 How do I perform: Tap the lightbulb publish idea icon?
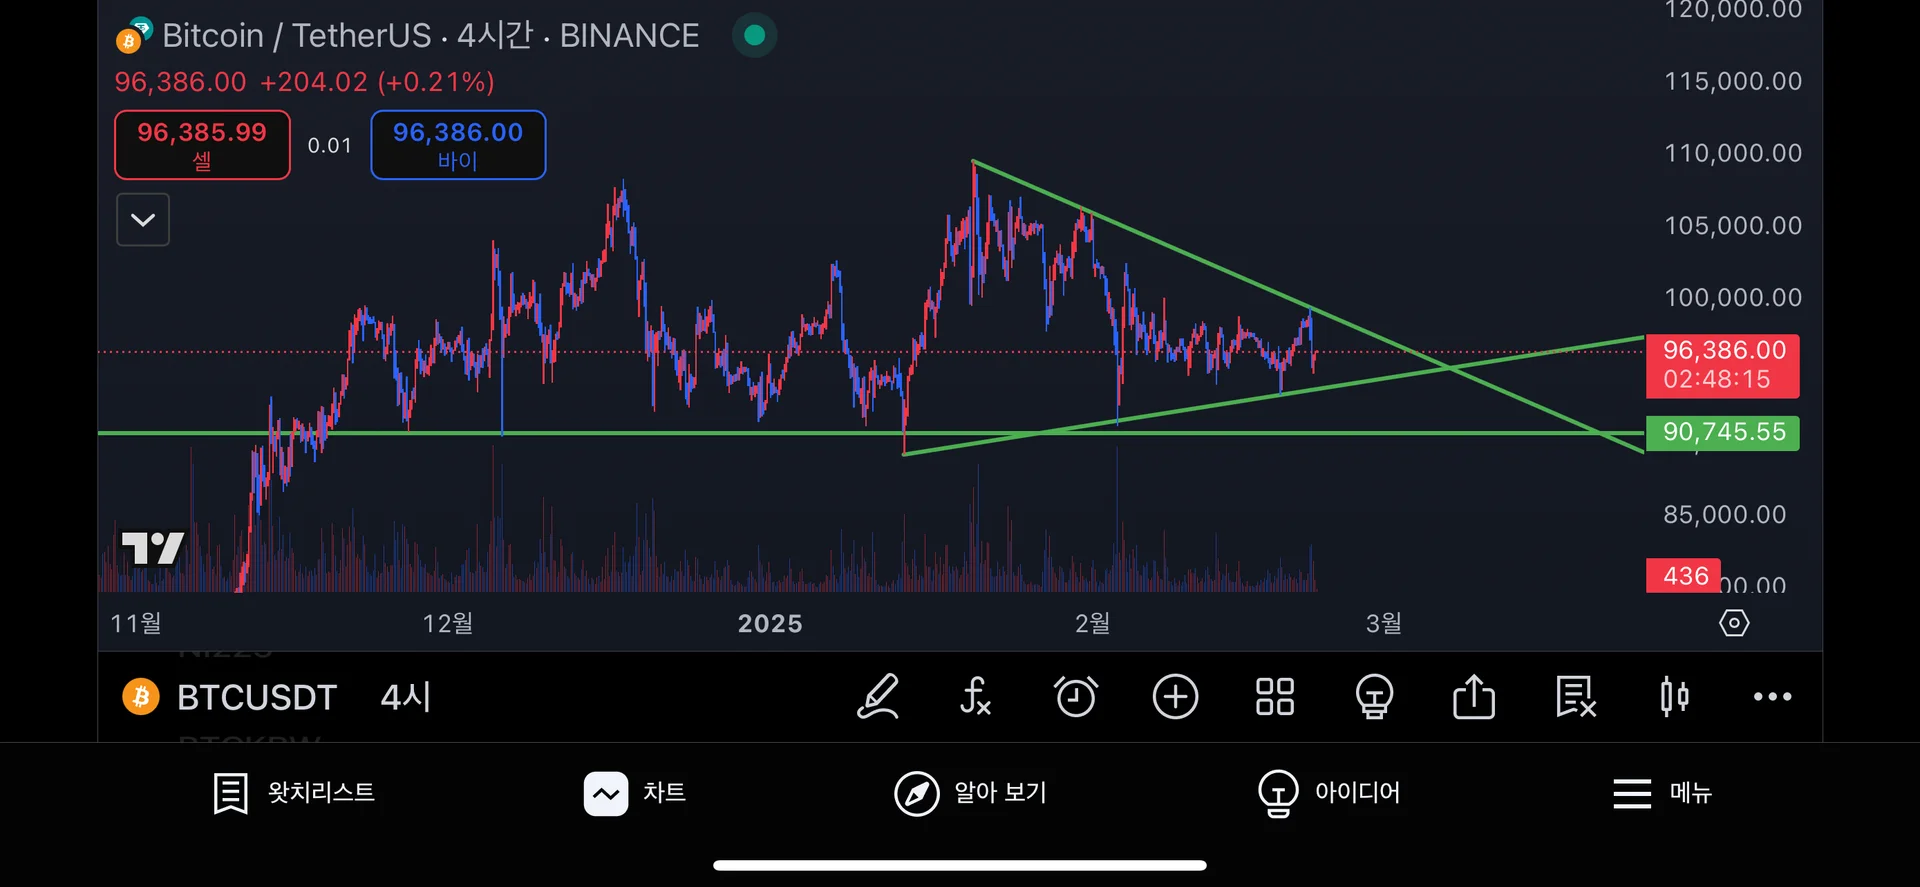coord(1374,697)
